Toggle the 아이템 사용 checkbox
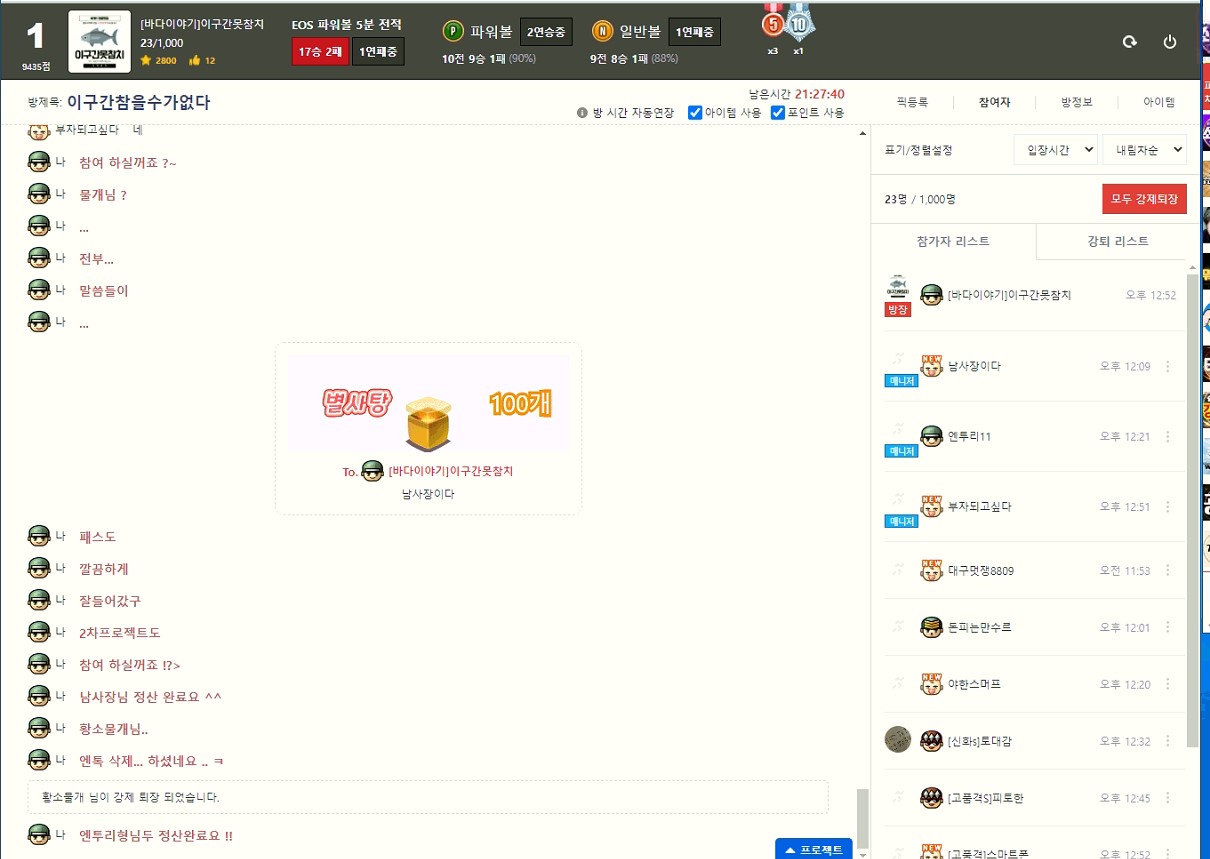 (x=695, y=113)
